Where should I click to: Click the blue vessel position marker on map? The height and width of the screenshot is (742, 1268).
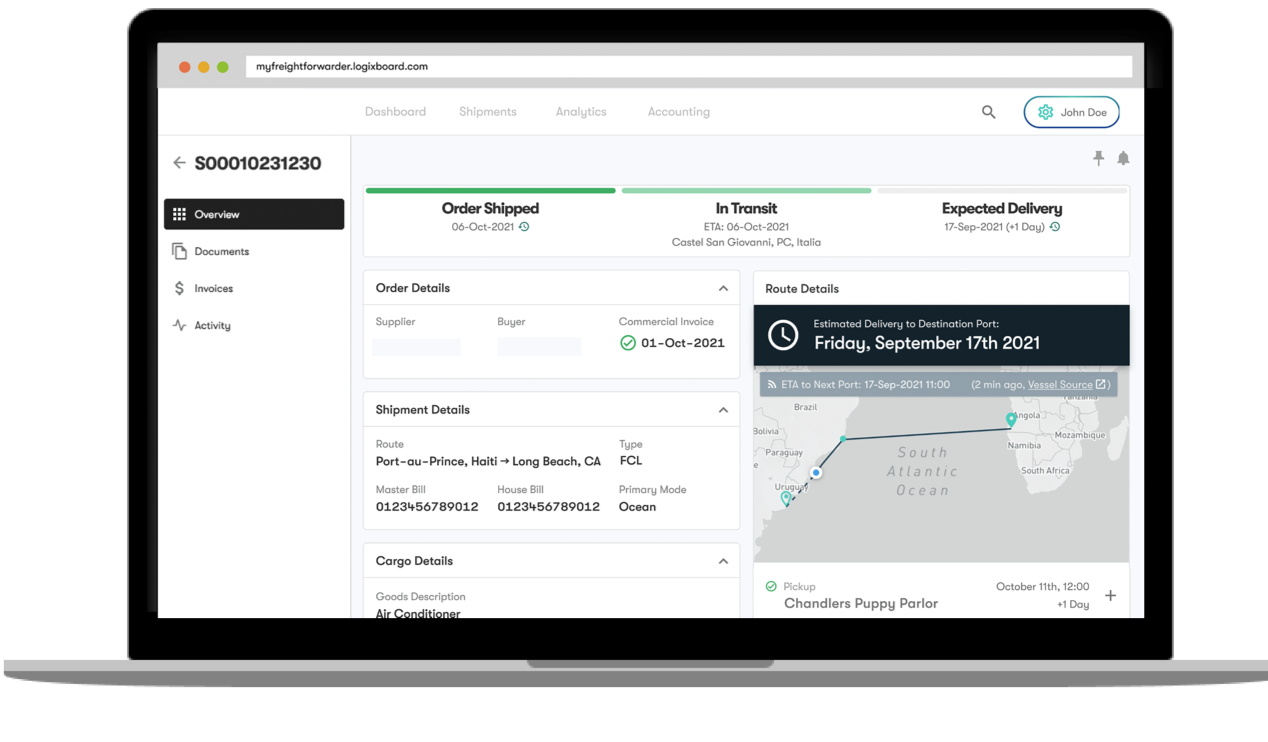pyautogui.click(x=817, y=473)
